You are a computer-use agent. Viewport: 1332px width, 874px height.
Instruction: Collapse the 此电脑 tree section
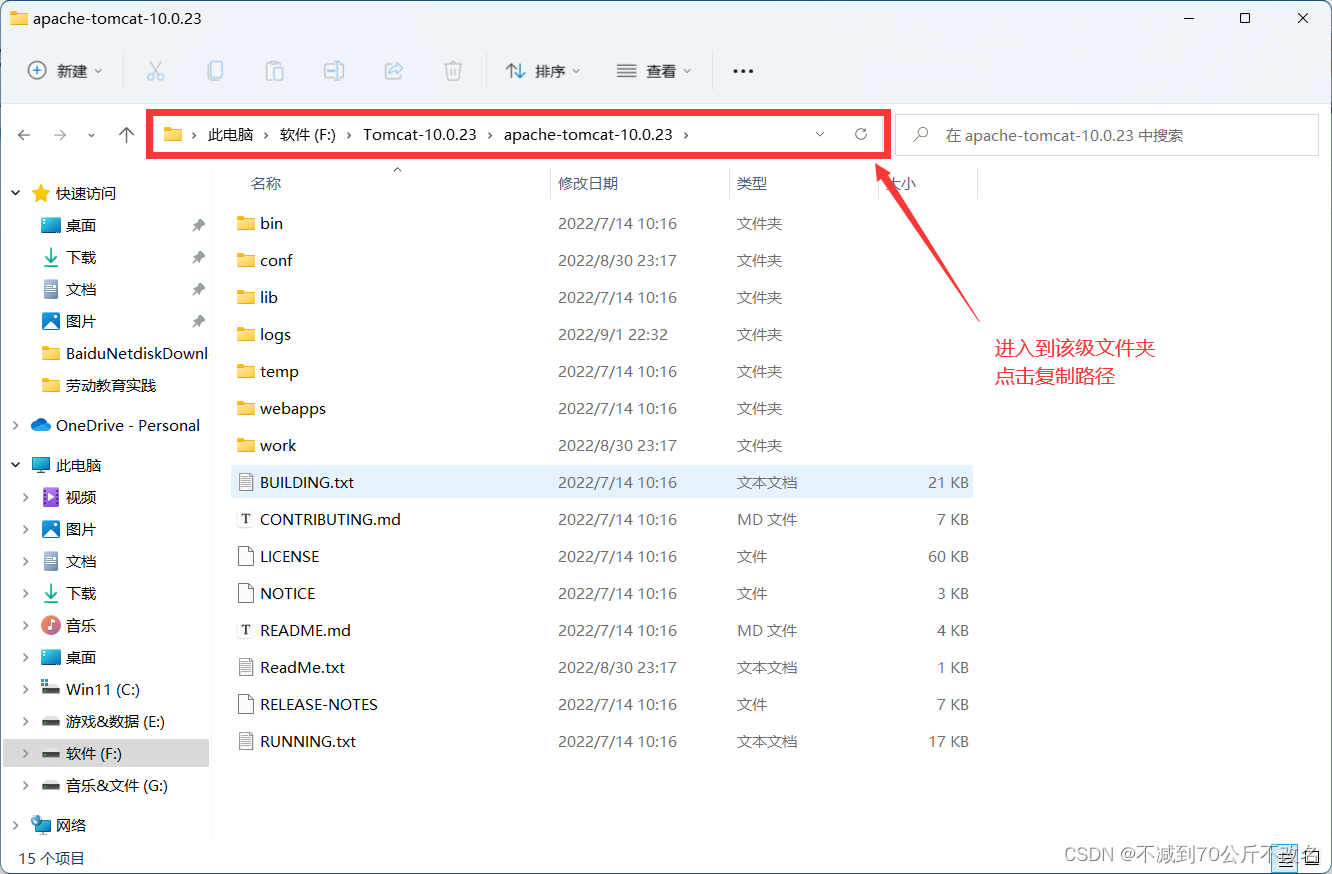[15, 464]
